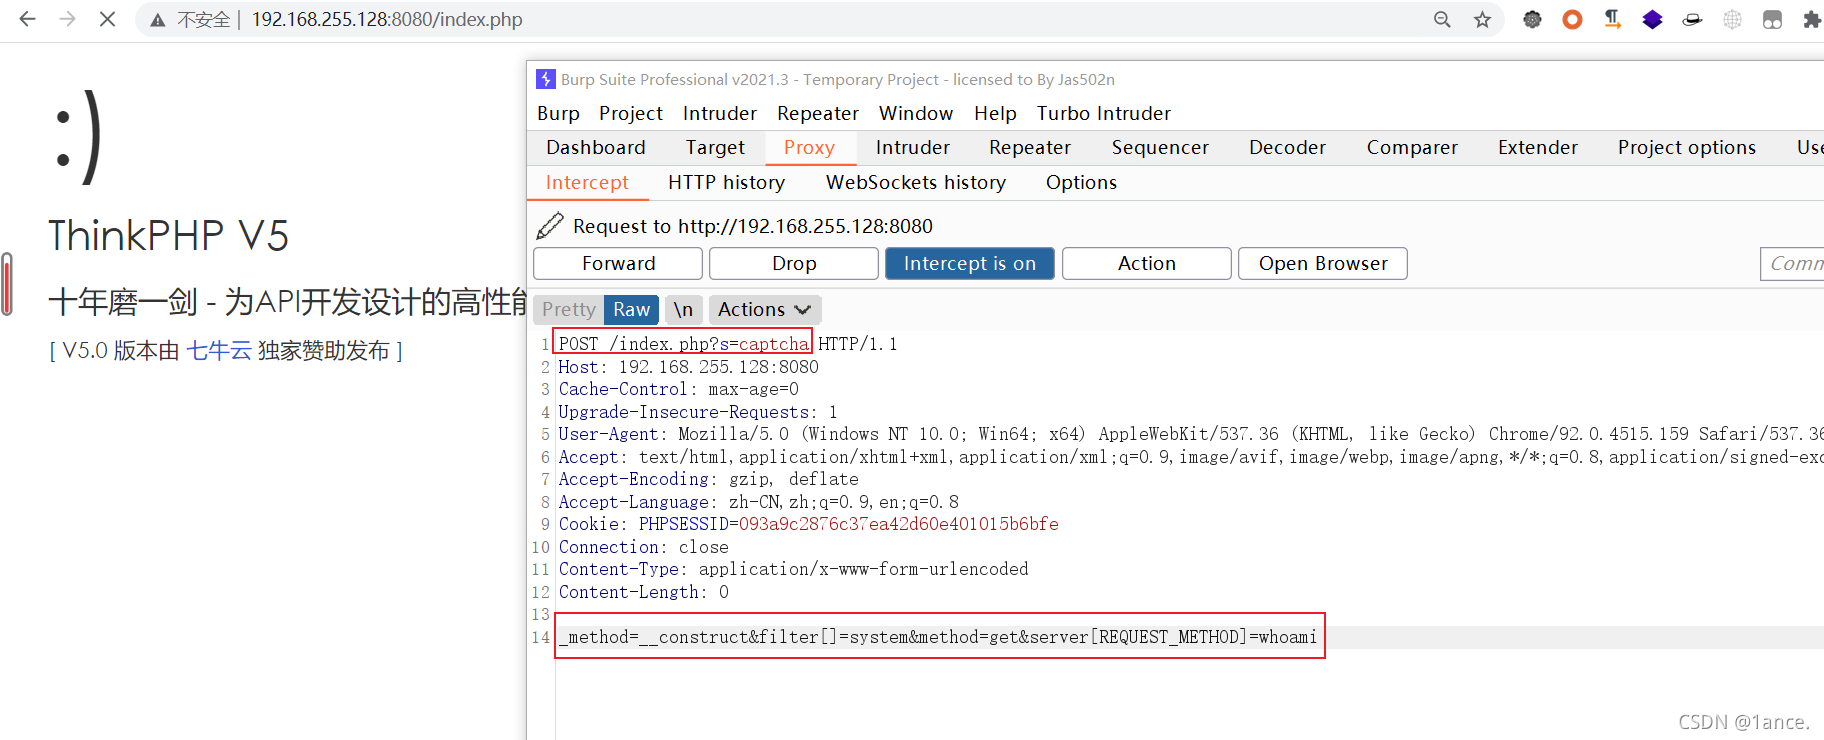
Task: Click the zoom magnifier icon in address bar
Action: point(1442,20)
